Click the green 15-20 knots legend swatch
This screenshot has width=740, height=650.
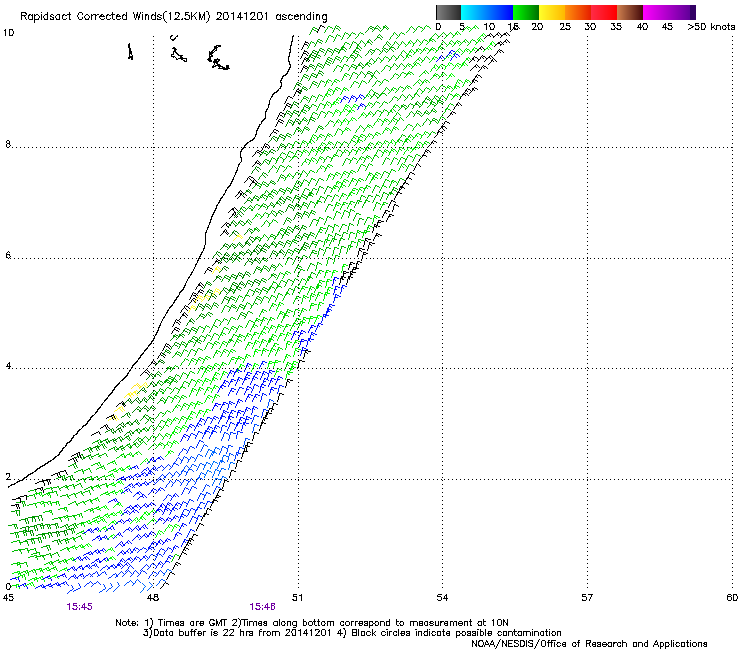[x=526, y=12]
